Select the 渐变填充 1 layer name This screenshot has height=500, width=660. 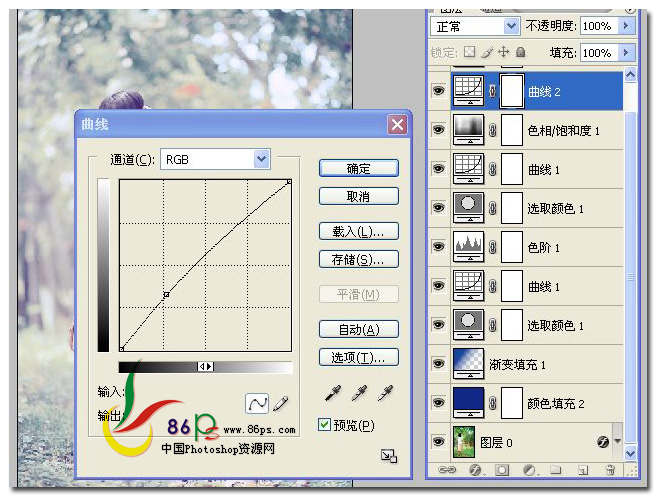click(x=517, y=364)
